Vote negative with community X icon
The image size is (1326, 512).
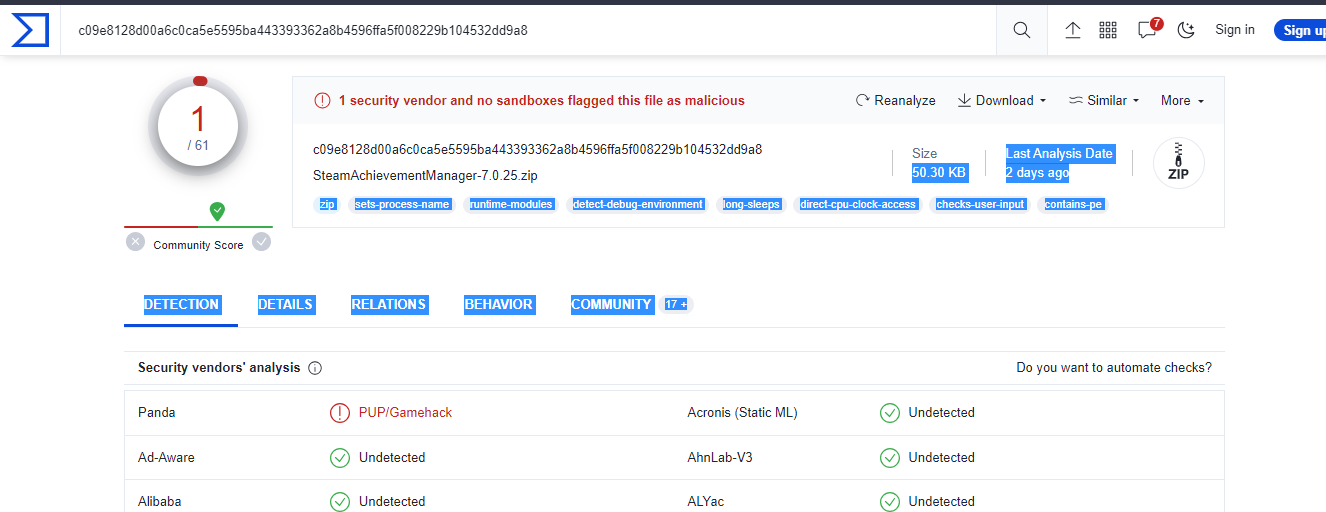coord(136,241)
